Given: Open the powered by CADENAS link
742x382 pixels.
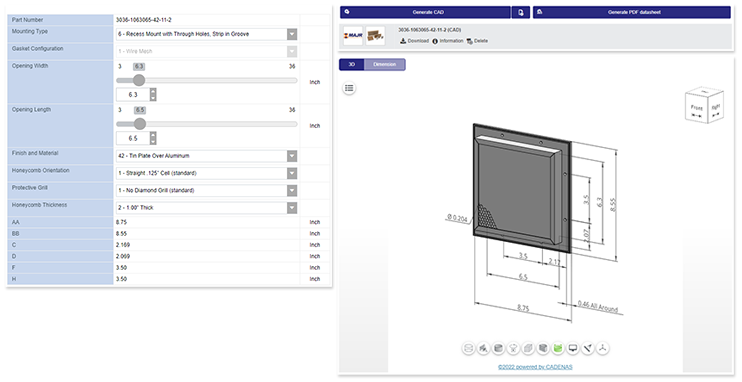Looking at the screenshot, I should [x=535, y=367].
